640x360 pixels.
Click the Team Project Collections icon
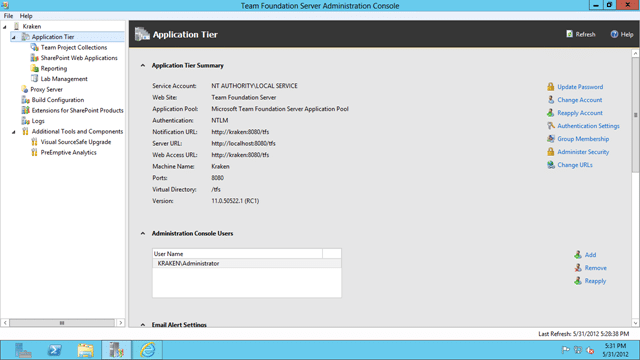point(35,47)
